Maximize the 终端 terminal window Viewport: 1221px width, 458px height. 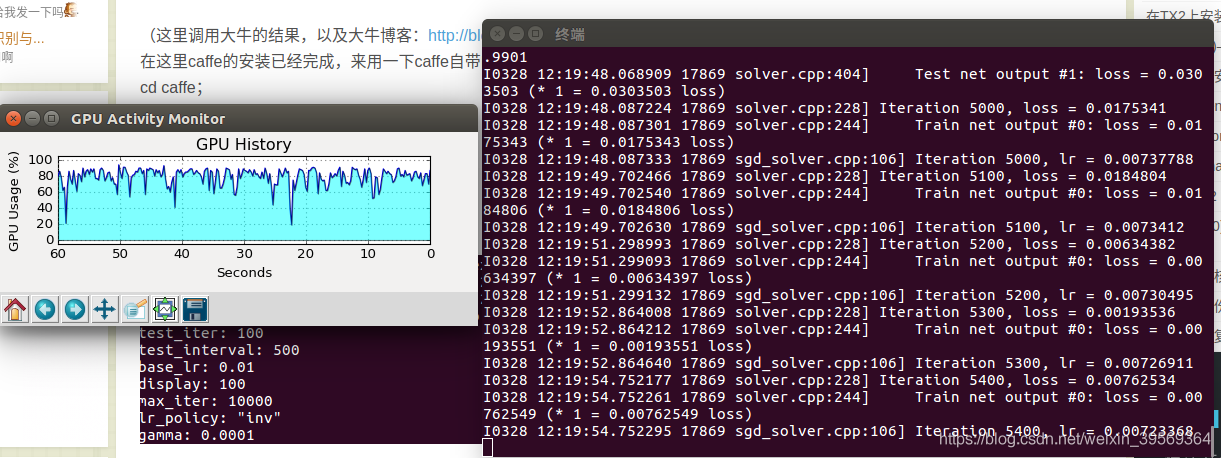[535, 33]
